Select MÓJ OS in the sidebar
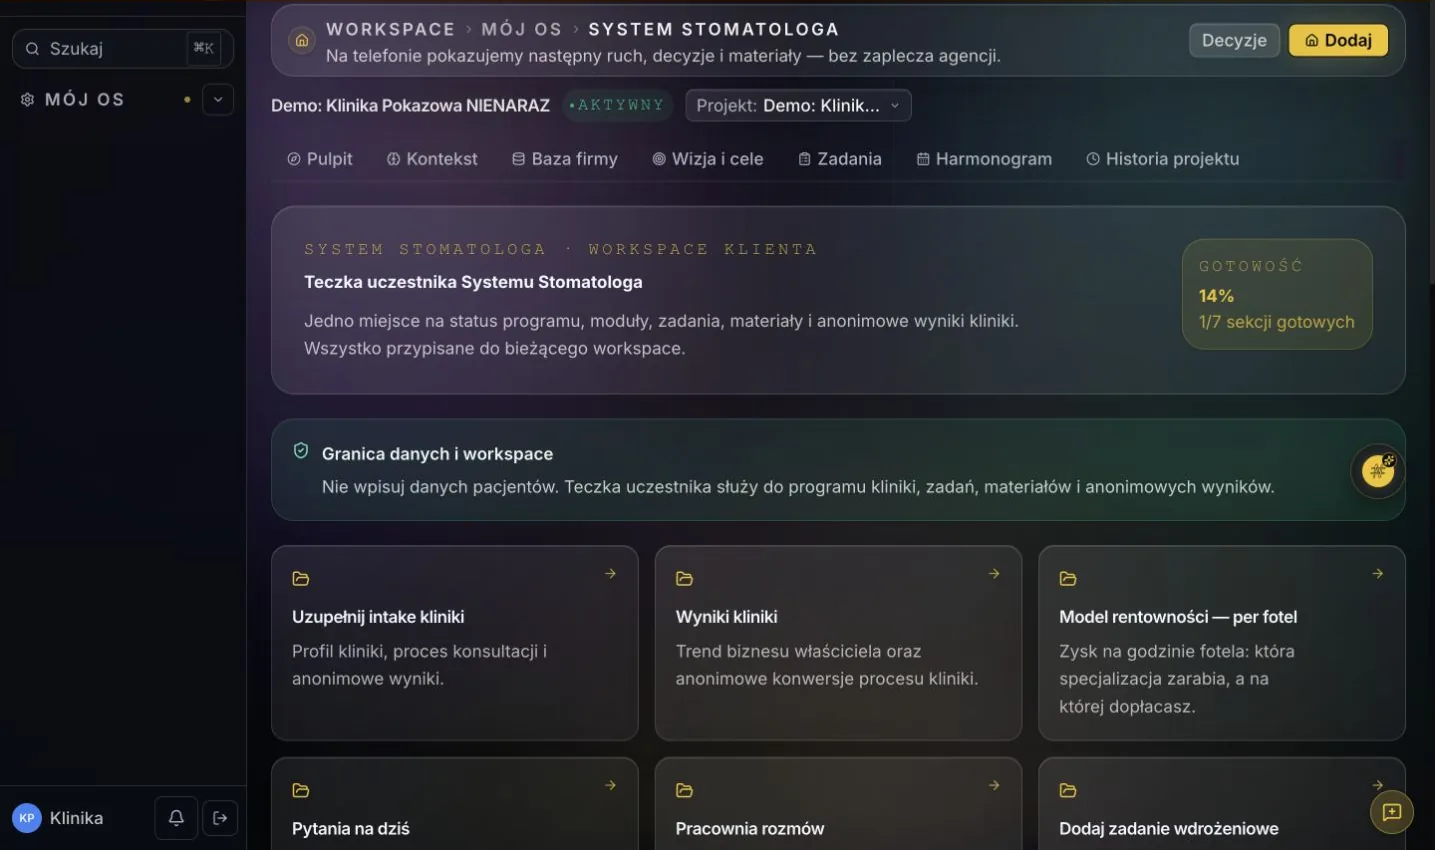 [85, 99]
